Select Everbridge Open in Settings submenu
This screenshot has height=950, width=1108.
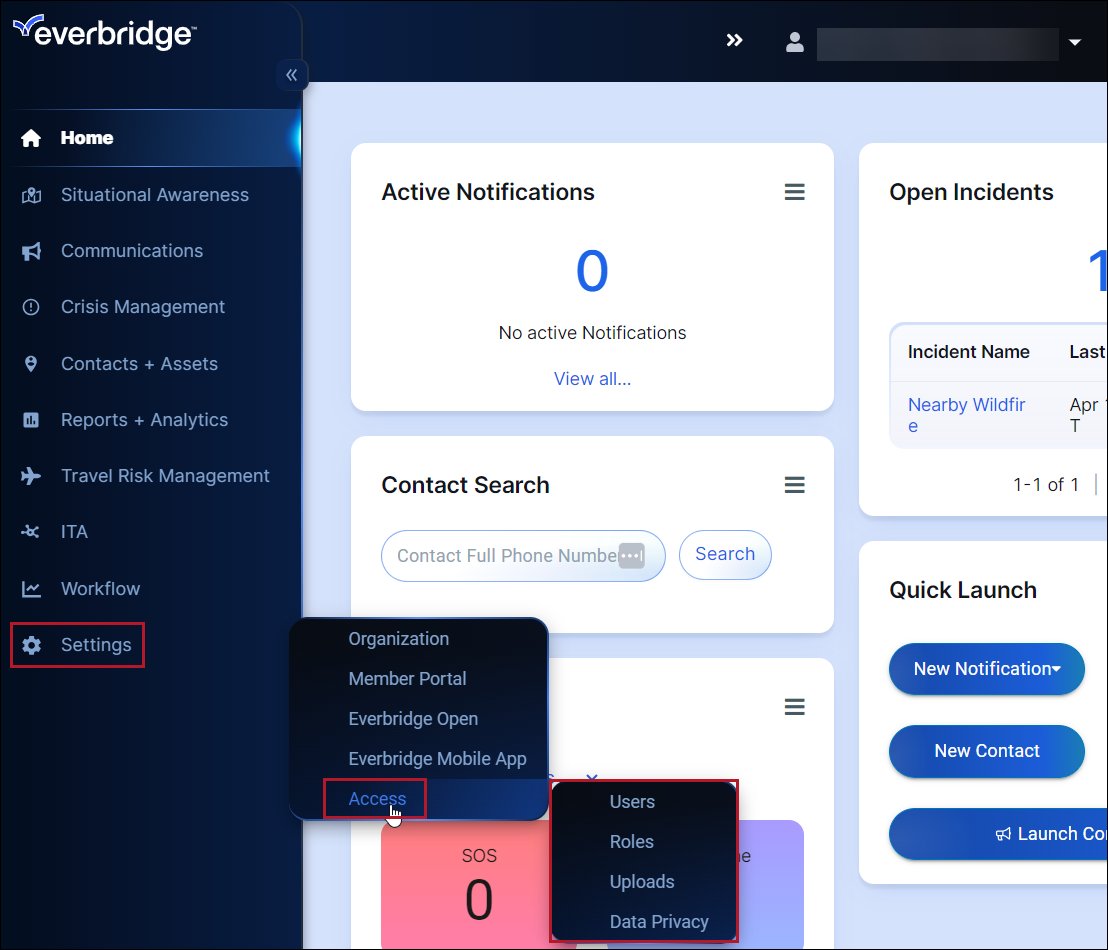[413, 719]
